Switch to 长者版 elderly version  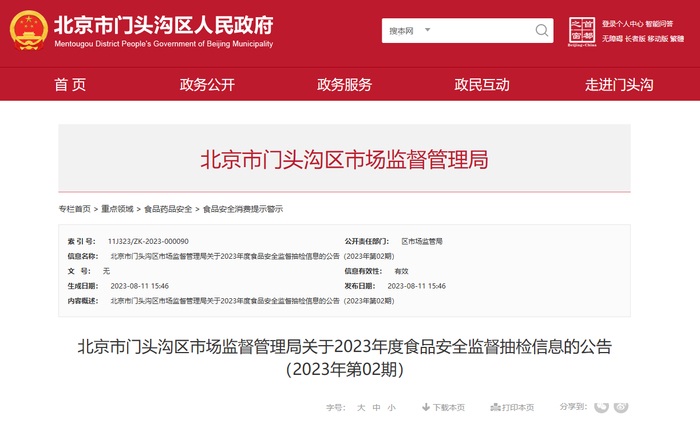[635, 39]
